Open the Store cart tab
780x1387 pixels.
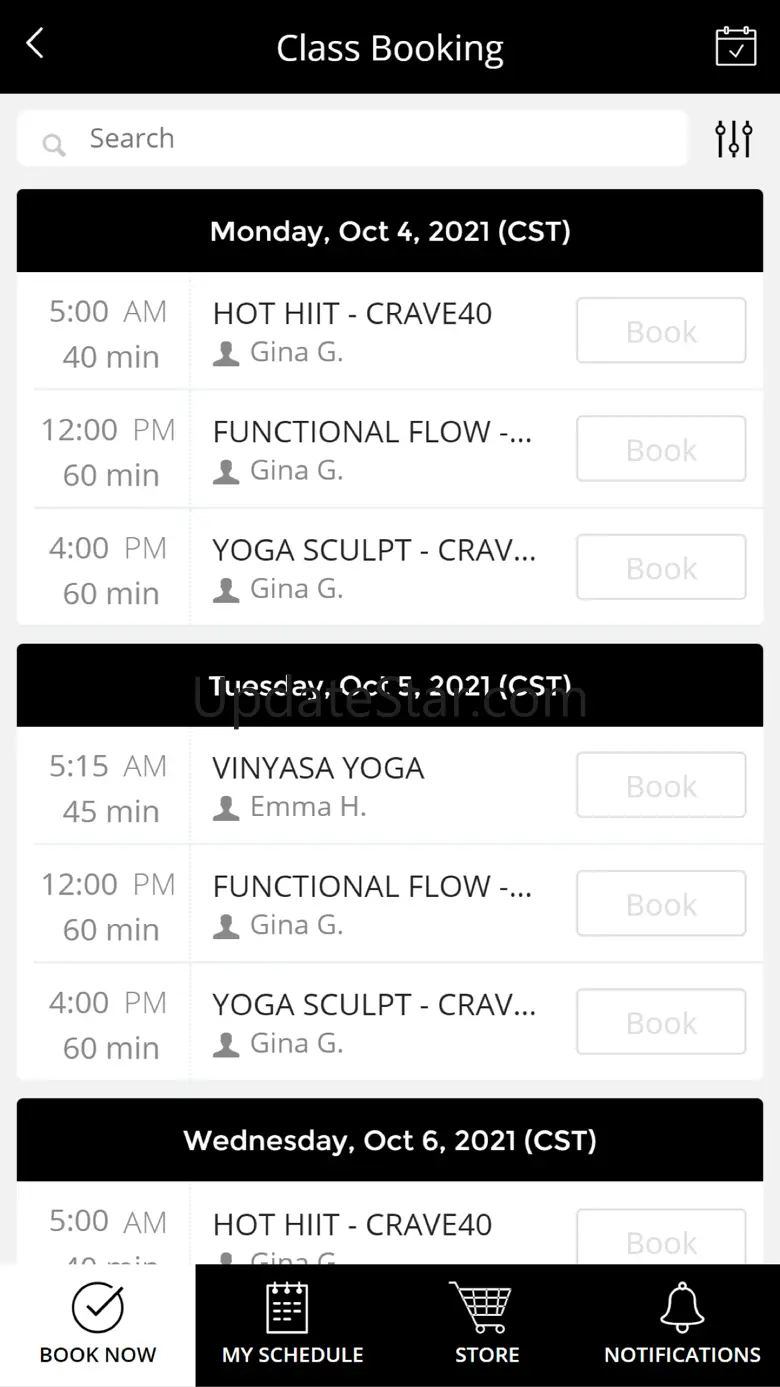pos(487,1325)
